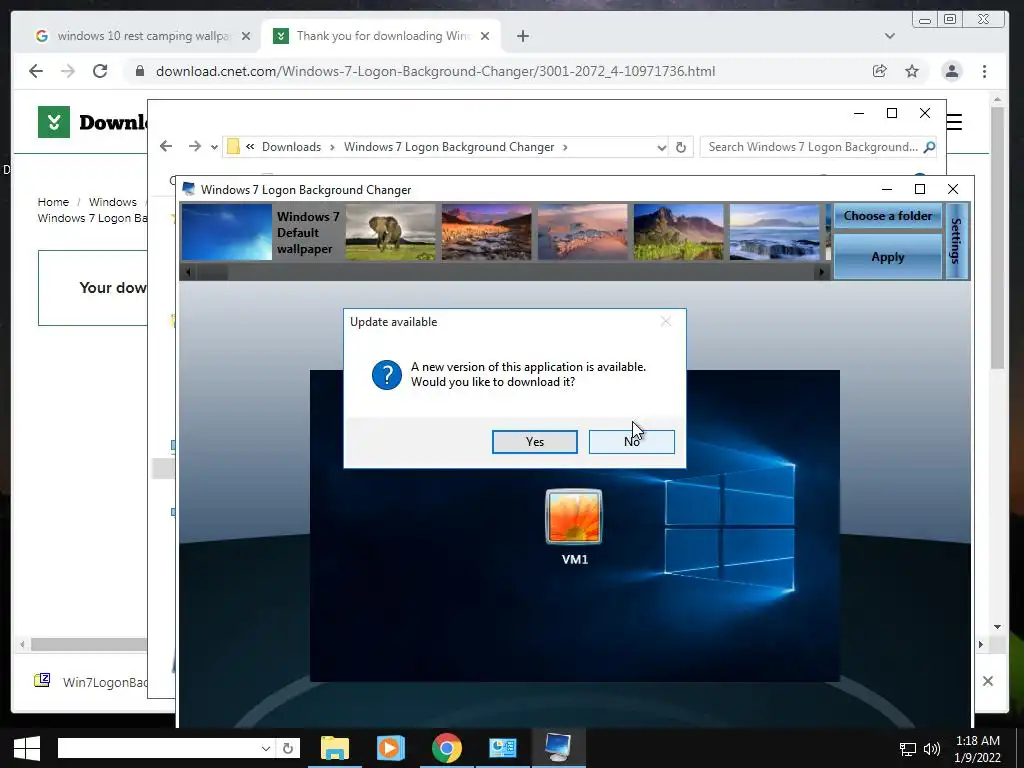Viewport: 1024px width, 768px height.
Task: Open Explorer recent locations dropdown
Action: [214, 148]
